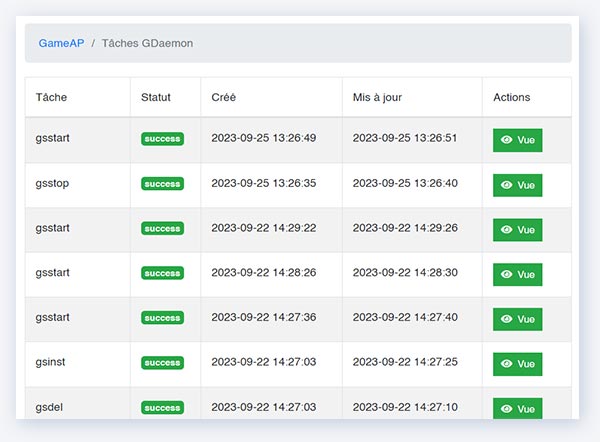View the gsstart task created 13:26:49

click(x=517, y=140)
